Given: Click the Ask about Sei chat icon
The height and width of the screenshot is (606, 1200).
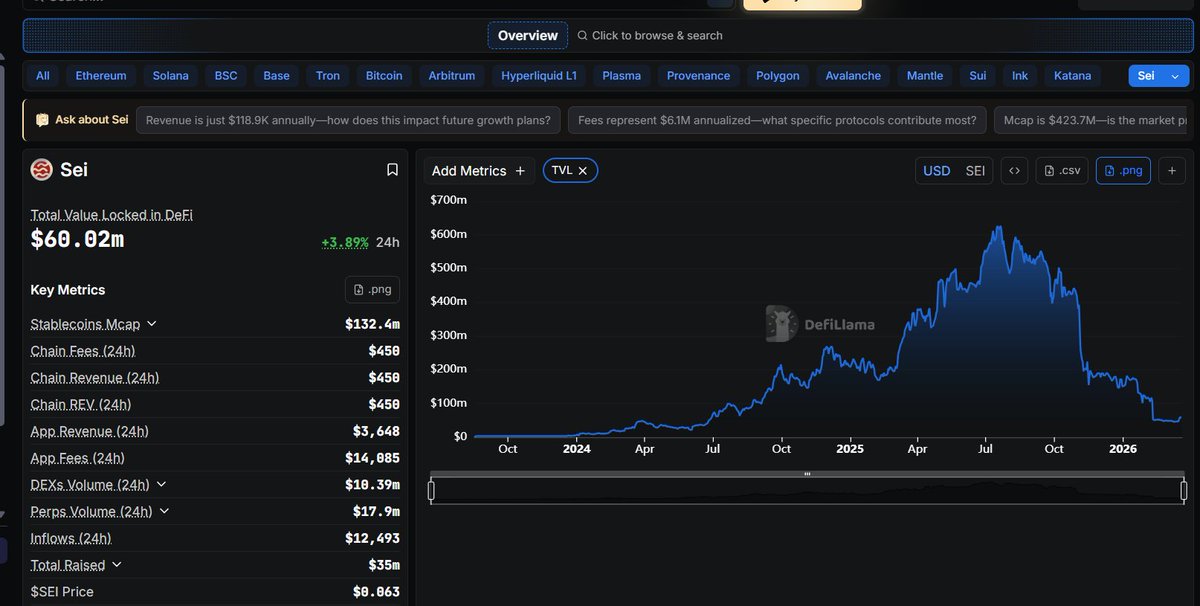Looking at the screenshot, I should (42, 120).
